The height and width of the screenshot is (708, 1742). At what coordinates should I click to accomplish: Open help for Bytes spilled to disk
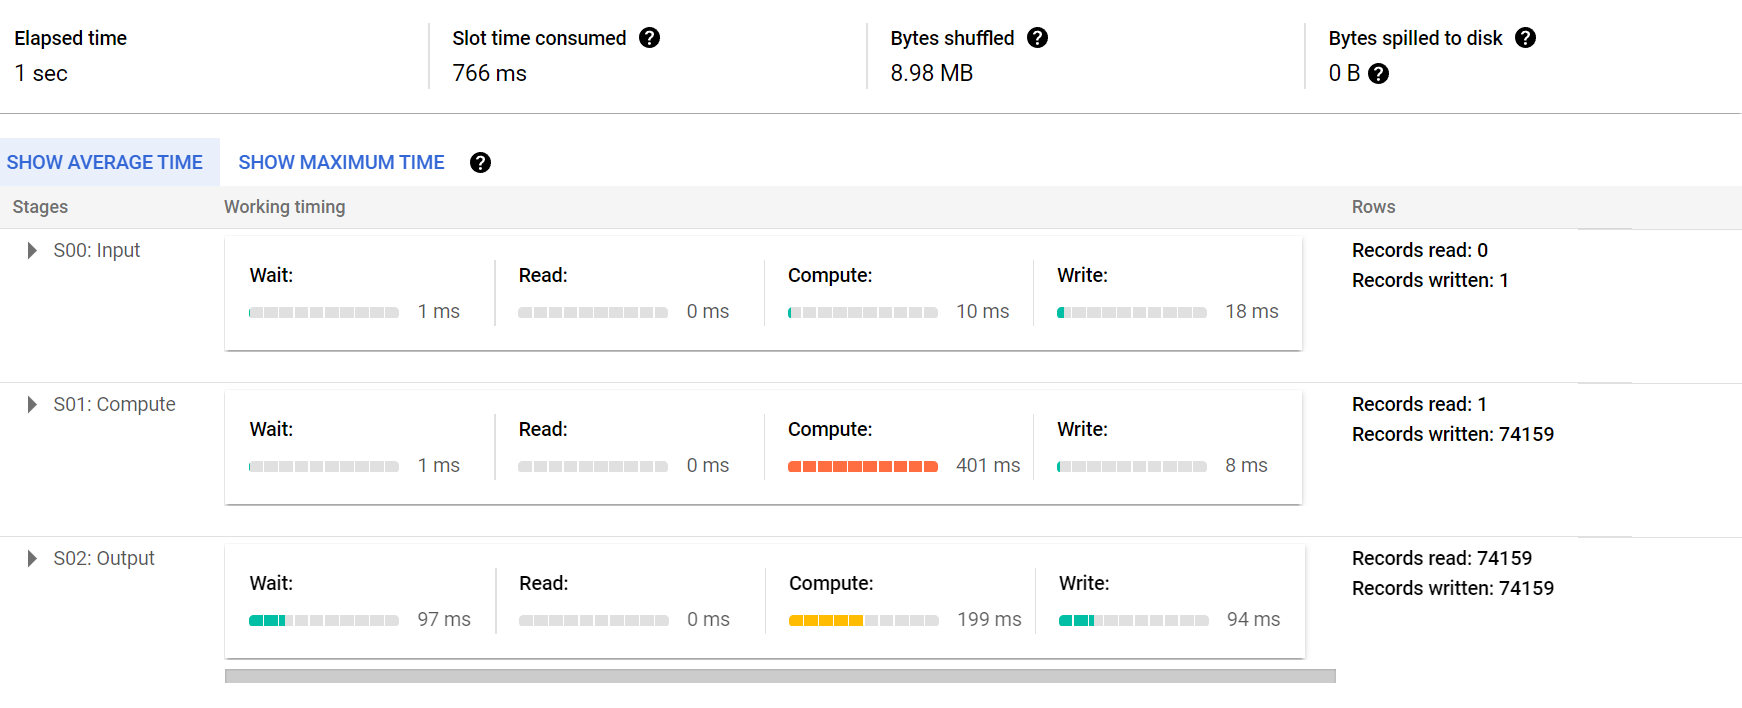tap(1525, 38)
